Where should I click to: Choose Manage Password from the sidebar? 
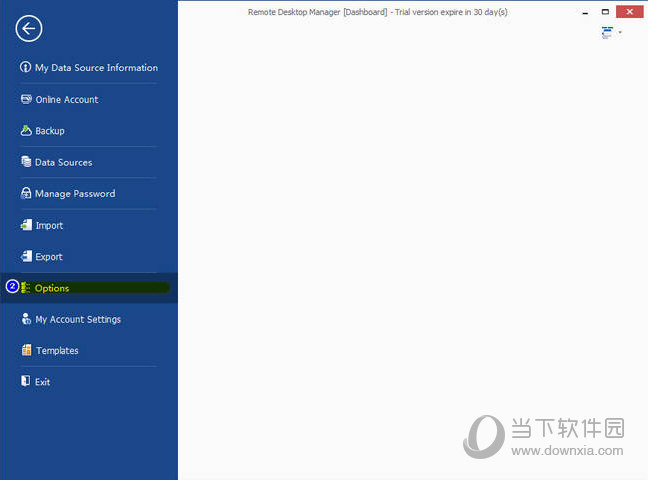point(75,193)
